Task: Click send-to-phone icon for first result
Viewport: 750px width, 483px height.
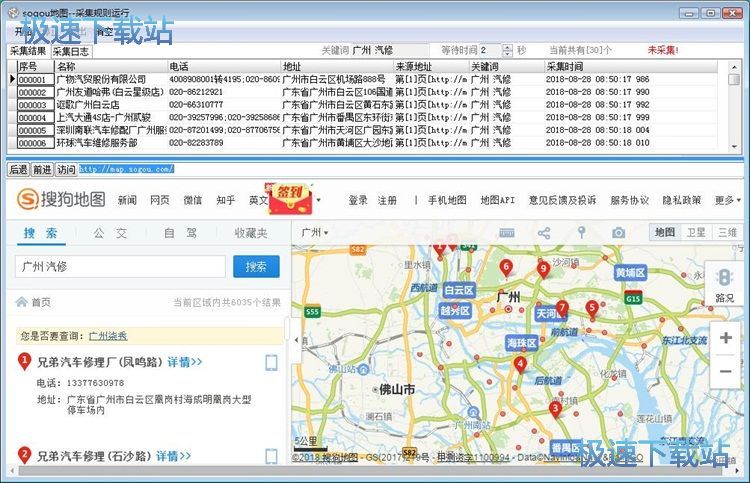Action: point(271,362)
